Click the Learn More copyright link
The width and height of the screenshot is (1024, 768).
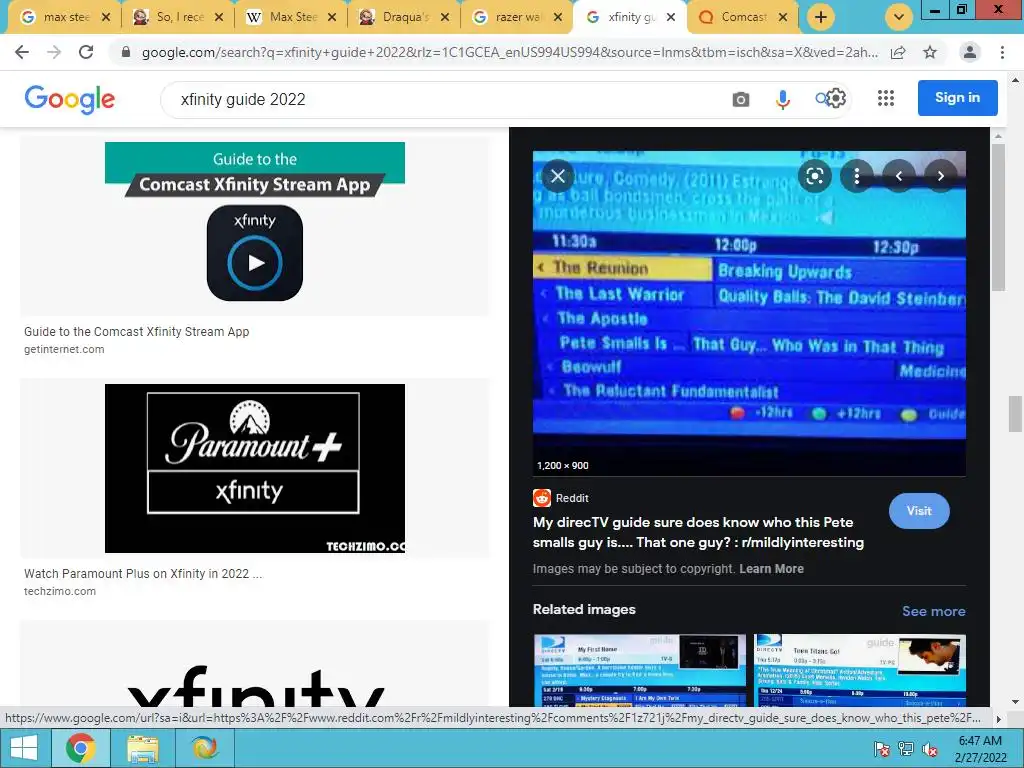click(x=771, y=569)
